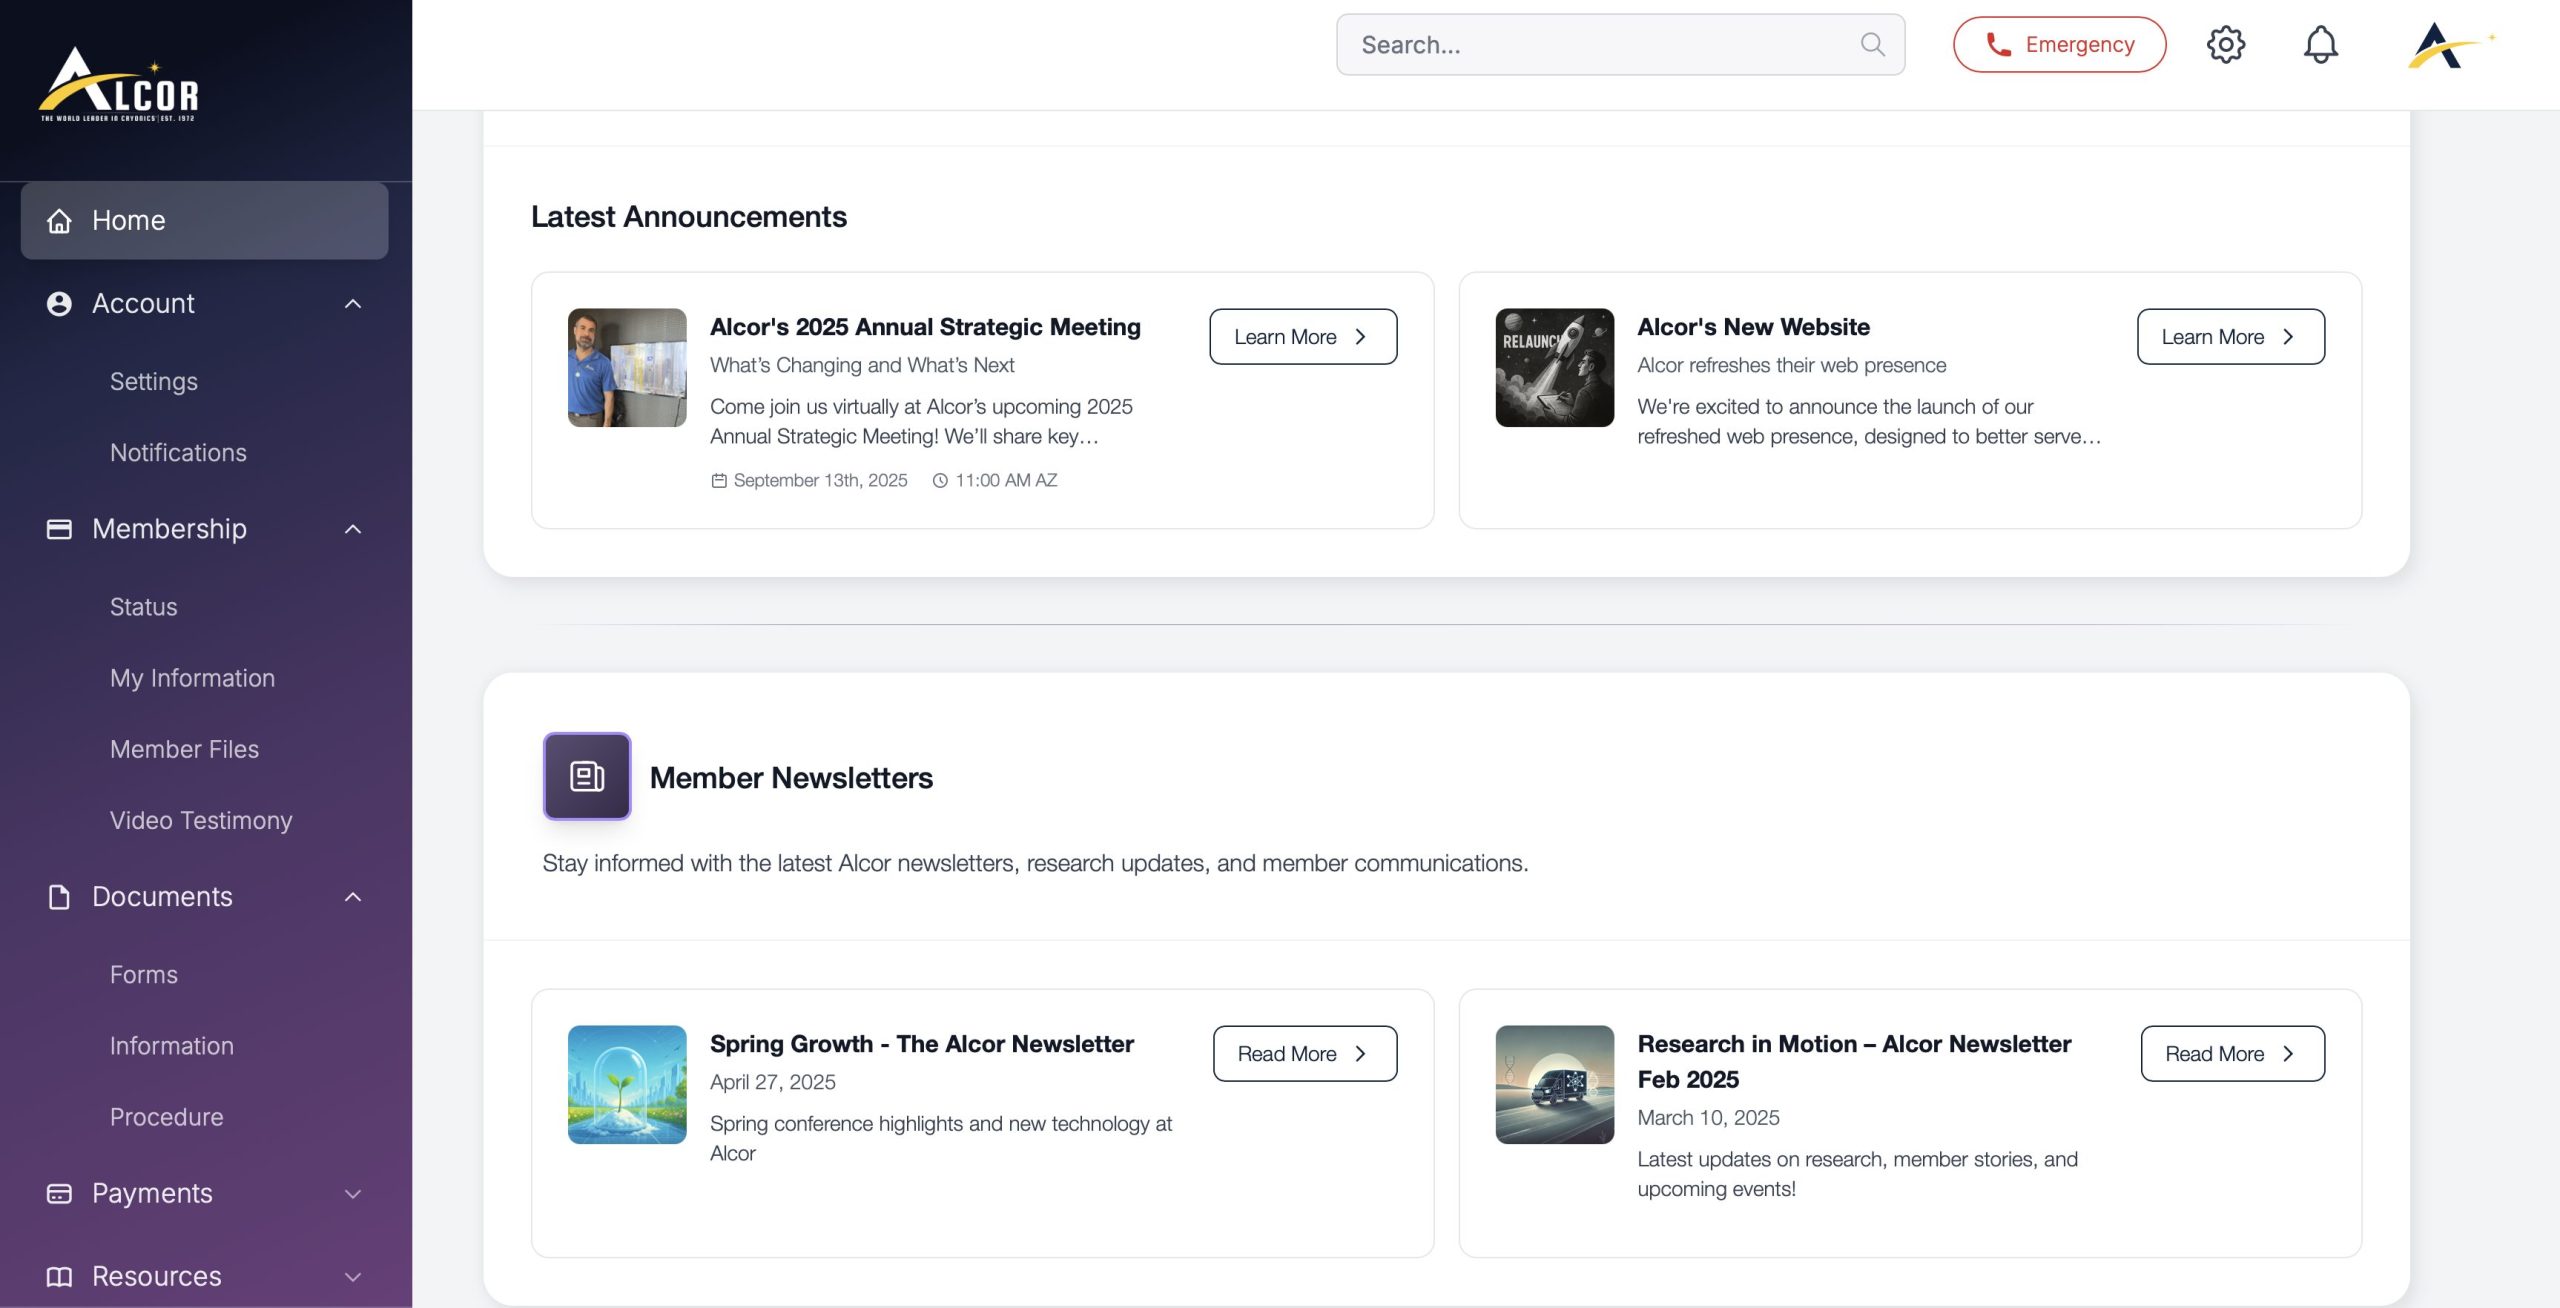Read More on Spring Growth newsletter
Viewport: 2560px width, 1308px height.
pyautogui.click(x=1304, y=1054)
